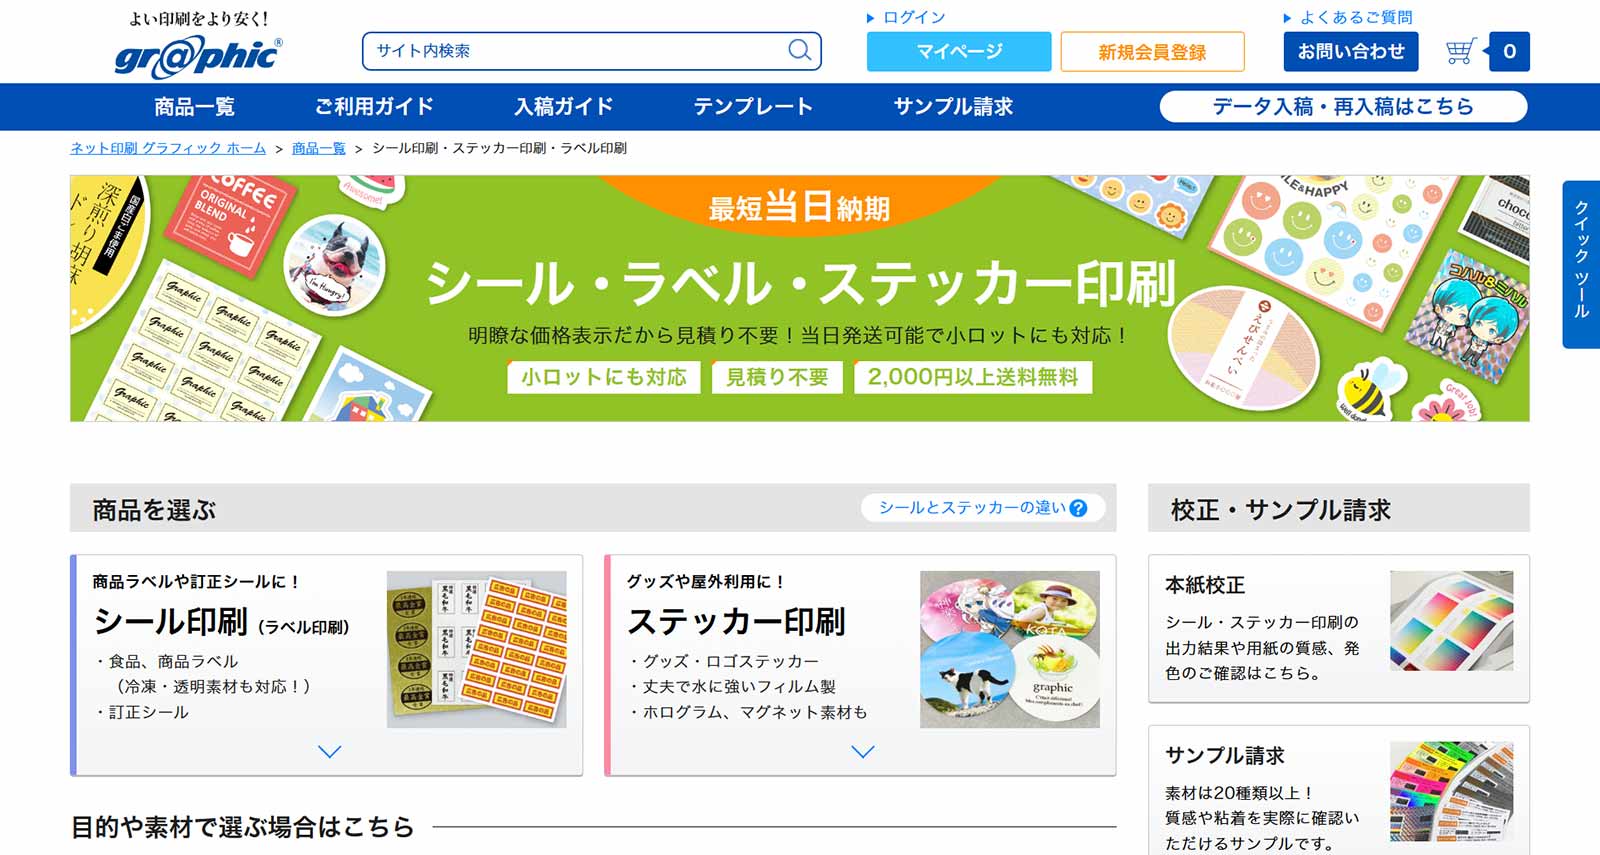
Task: Click the question mark help icon
Action: coord(1078,508)
